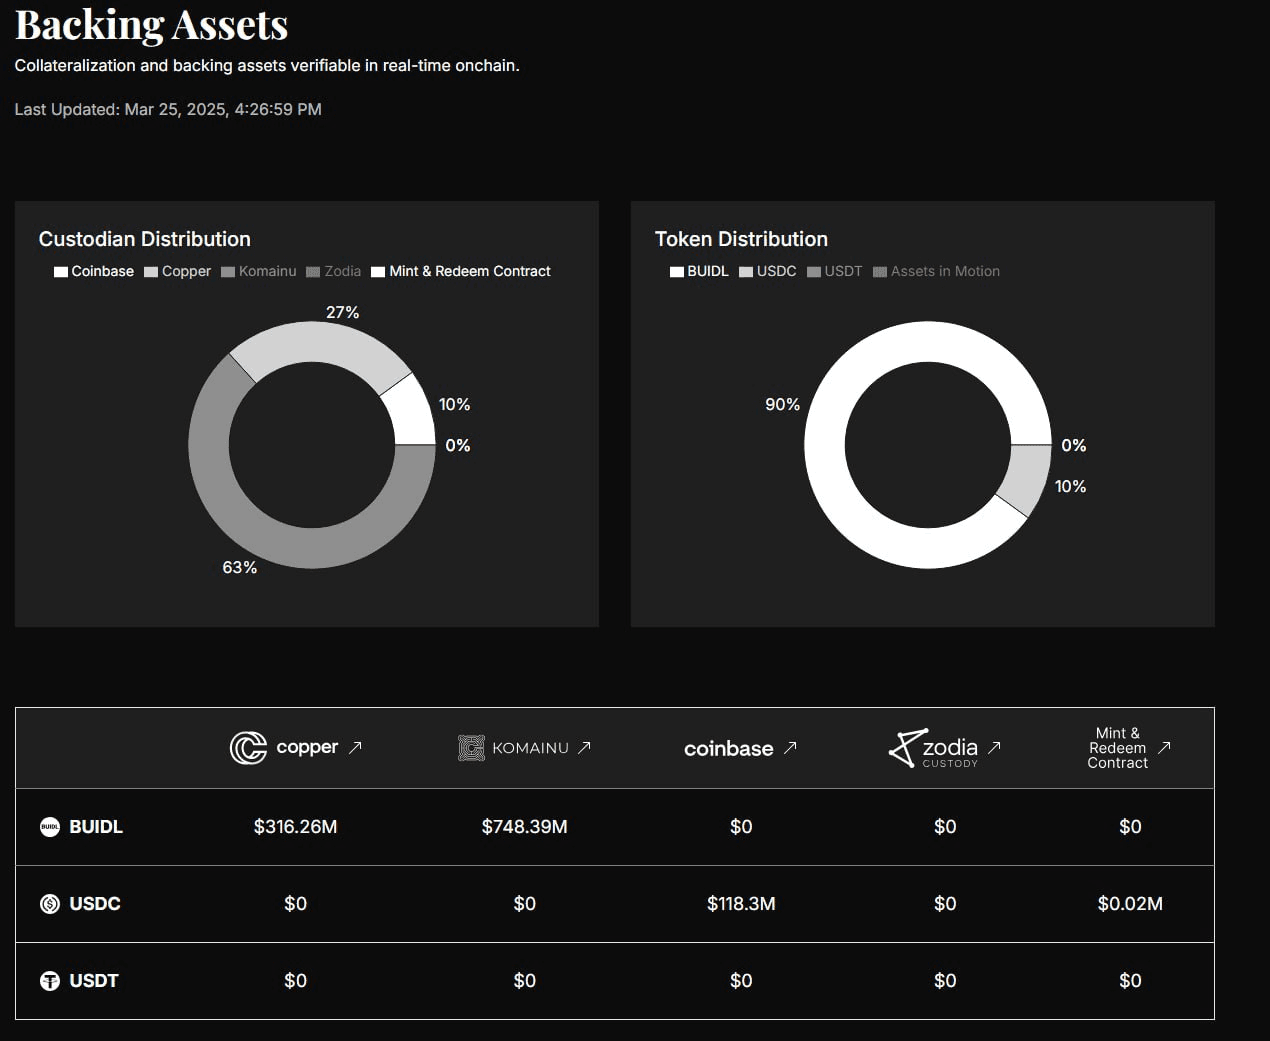The width and height of the screenshot is (1270, 1041).
Task: Open the zodia CUSTODY wordmark link
Action: click(x=950, y=750)
